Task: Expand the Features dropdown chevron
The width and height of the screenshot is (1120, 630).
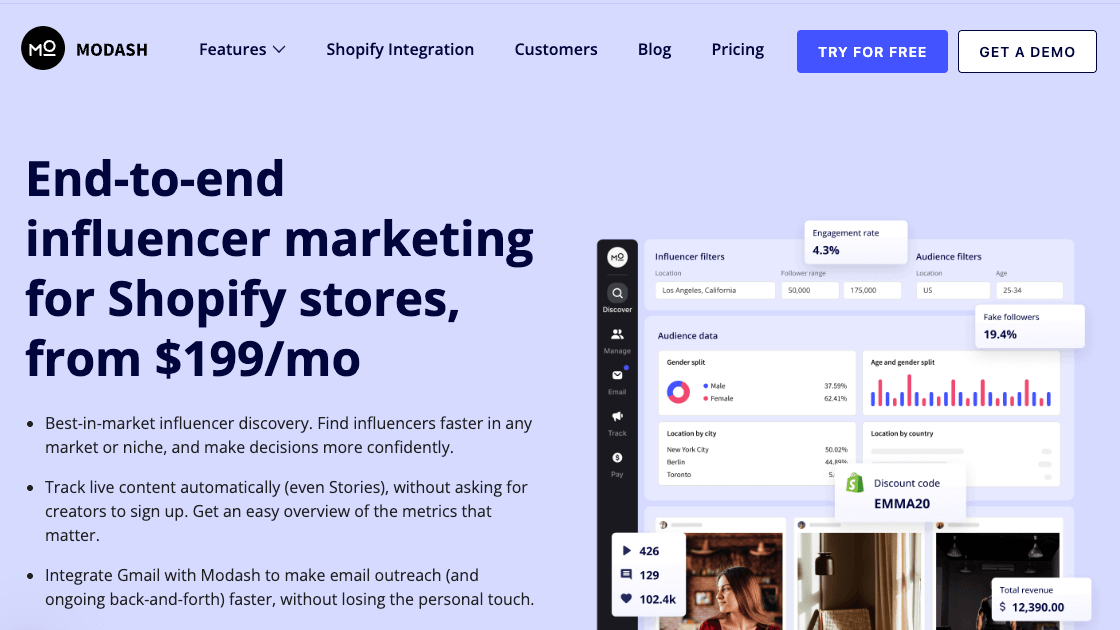Action: (279, 49)
